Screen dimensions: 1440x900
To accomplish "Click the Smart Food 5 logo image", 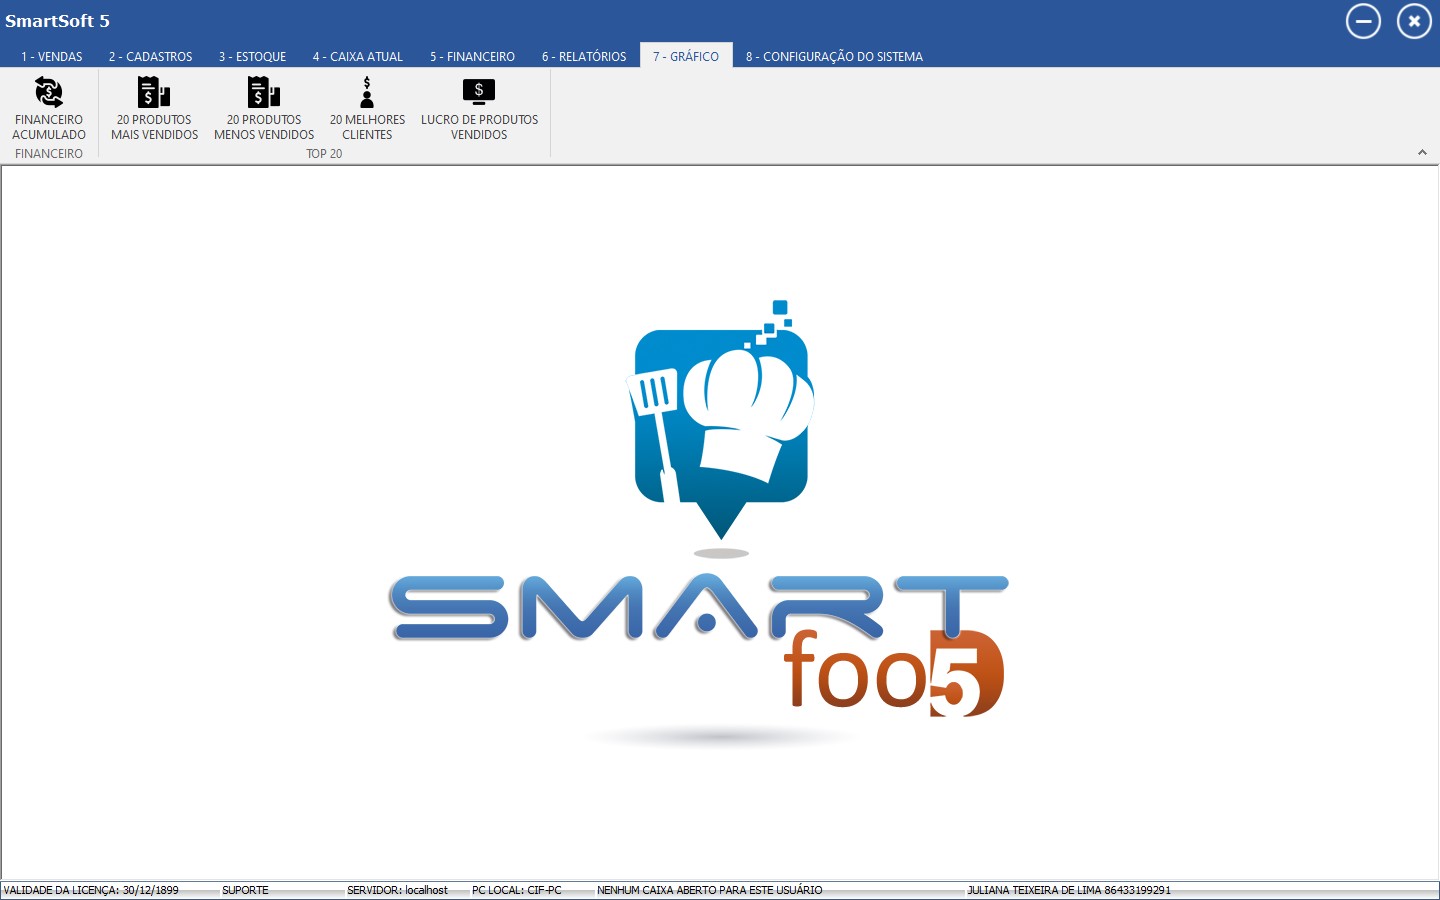I will pos(700,520).
